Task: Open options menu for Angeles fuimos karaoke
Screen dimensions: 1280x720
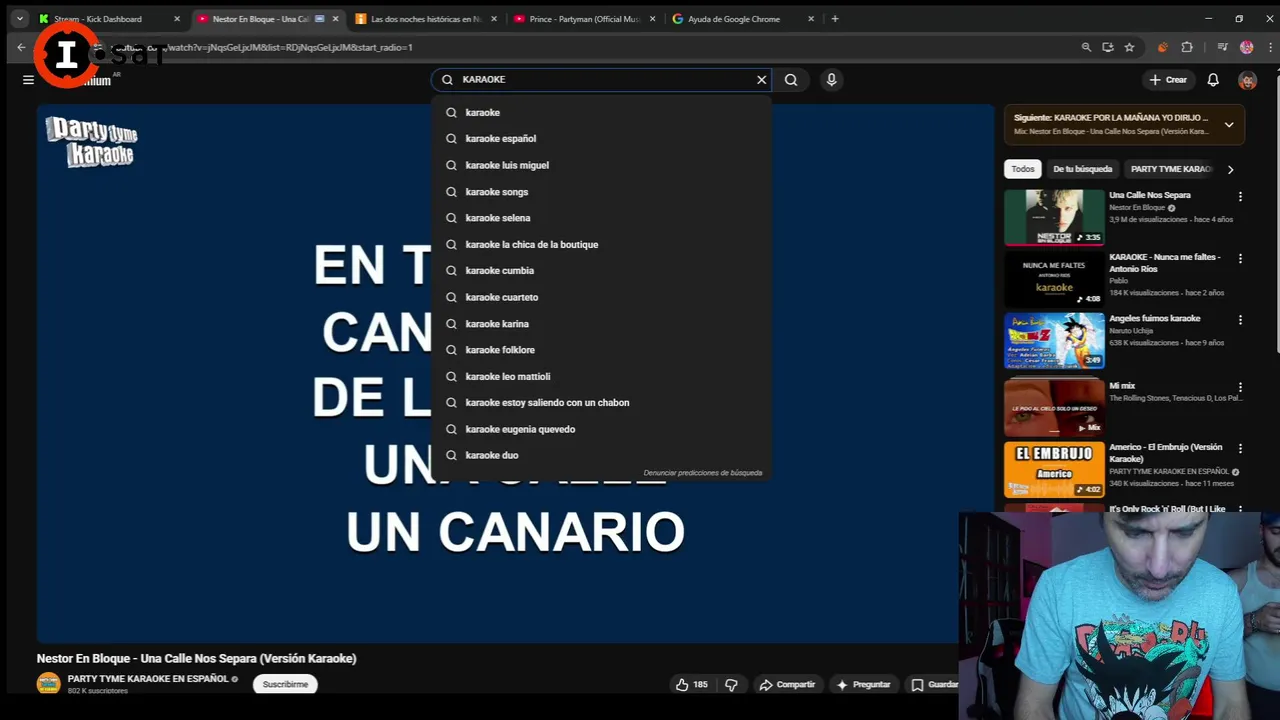Action: click(x=1240, y=320)
